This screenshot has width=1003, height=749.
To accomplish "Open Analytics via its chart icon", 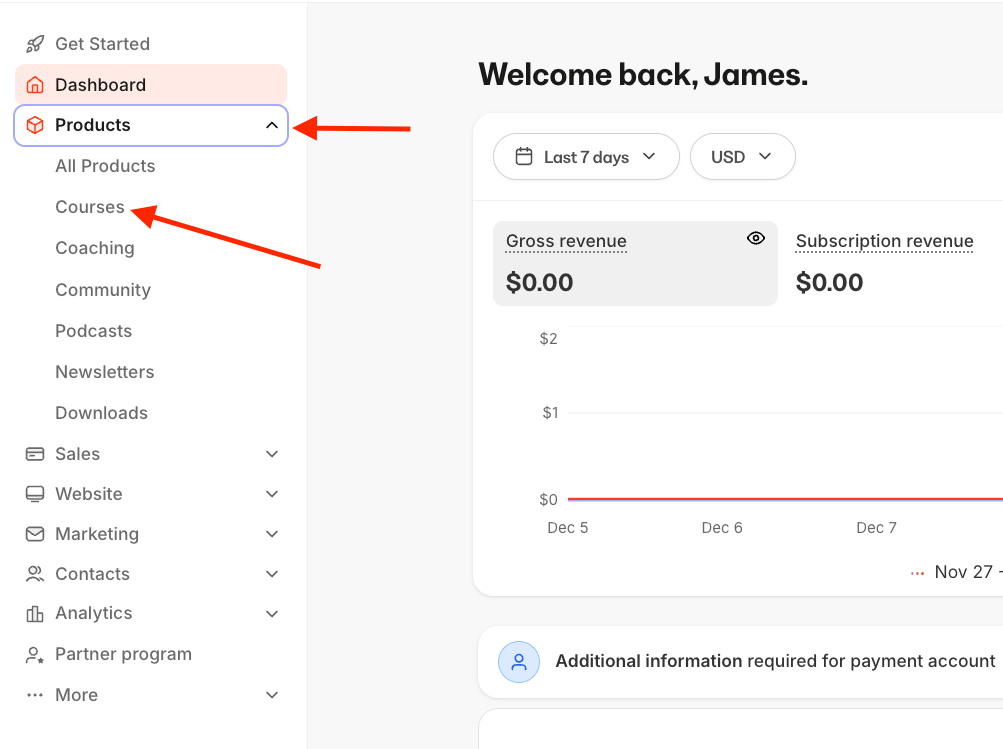I will tap(34, 613).
